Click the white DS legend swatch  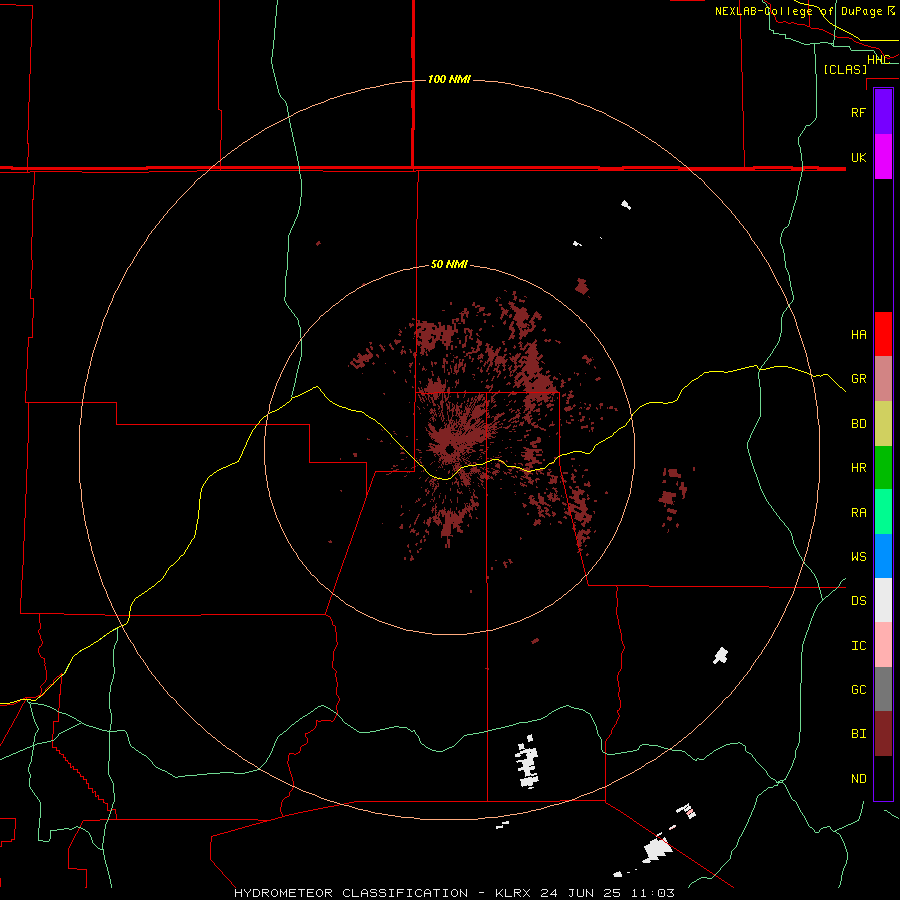click(883, 600)
